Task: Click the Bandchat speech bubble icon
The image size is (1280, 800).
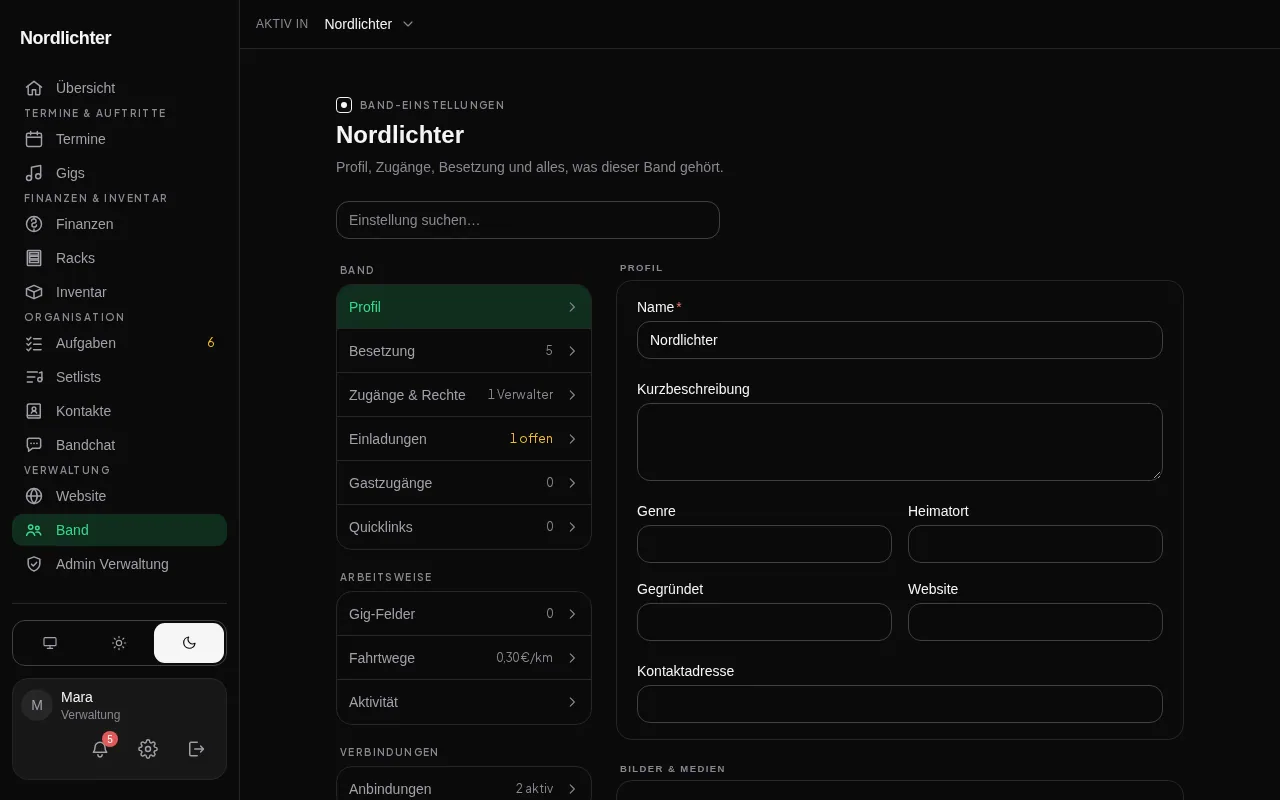Action: coord(34,445)
